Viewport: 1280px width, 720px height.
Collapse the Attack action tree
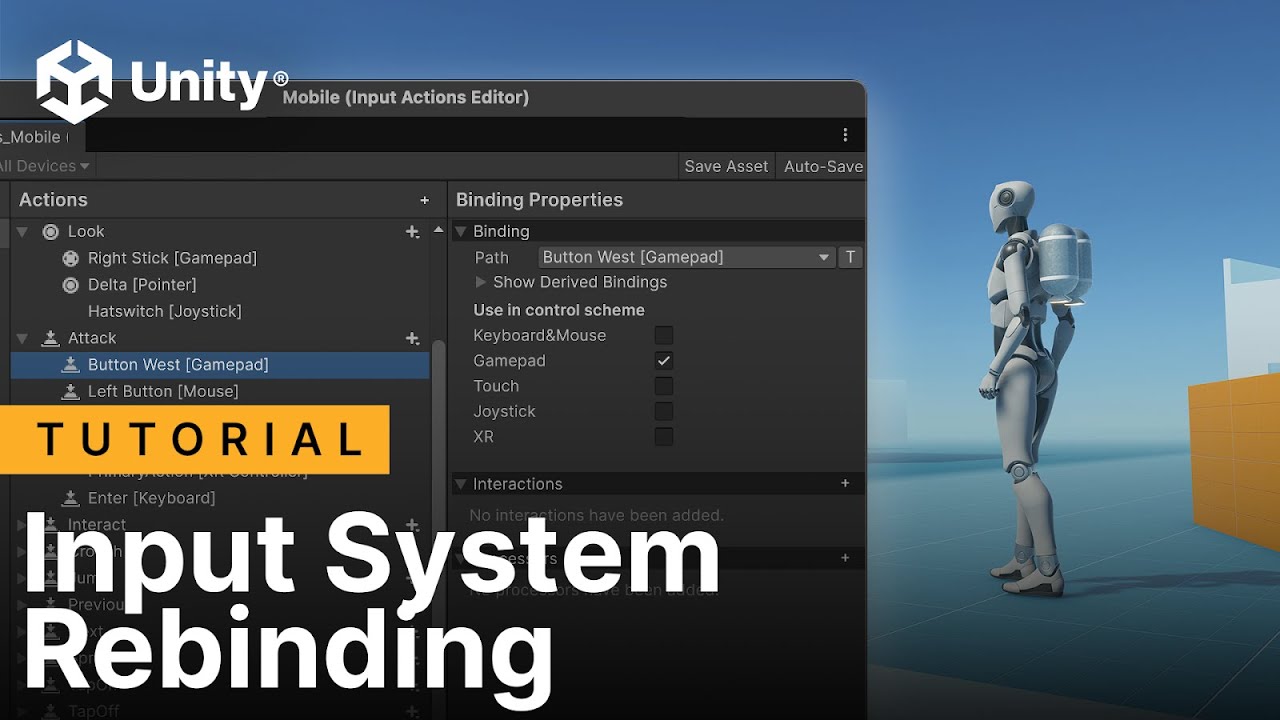22,338
